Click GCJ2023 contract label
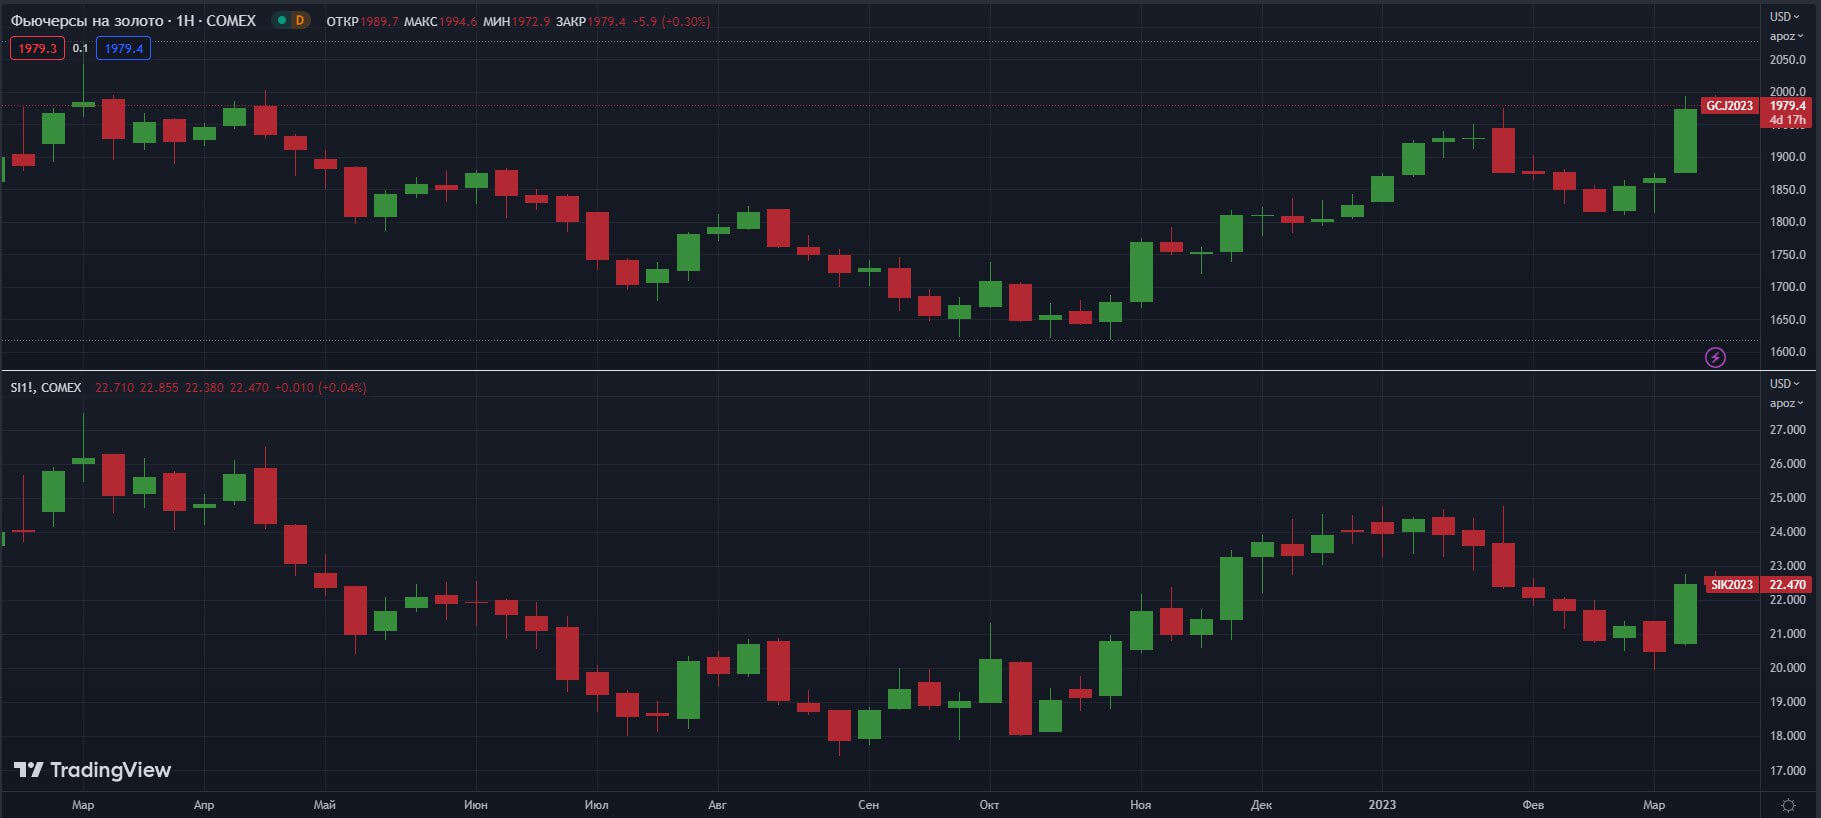Image resolution: width=1821 pixels, height=818 pixels. 1729,105
